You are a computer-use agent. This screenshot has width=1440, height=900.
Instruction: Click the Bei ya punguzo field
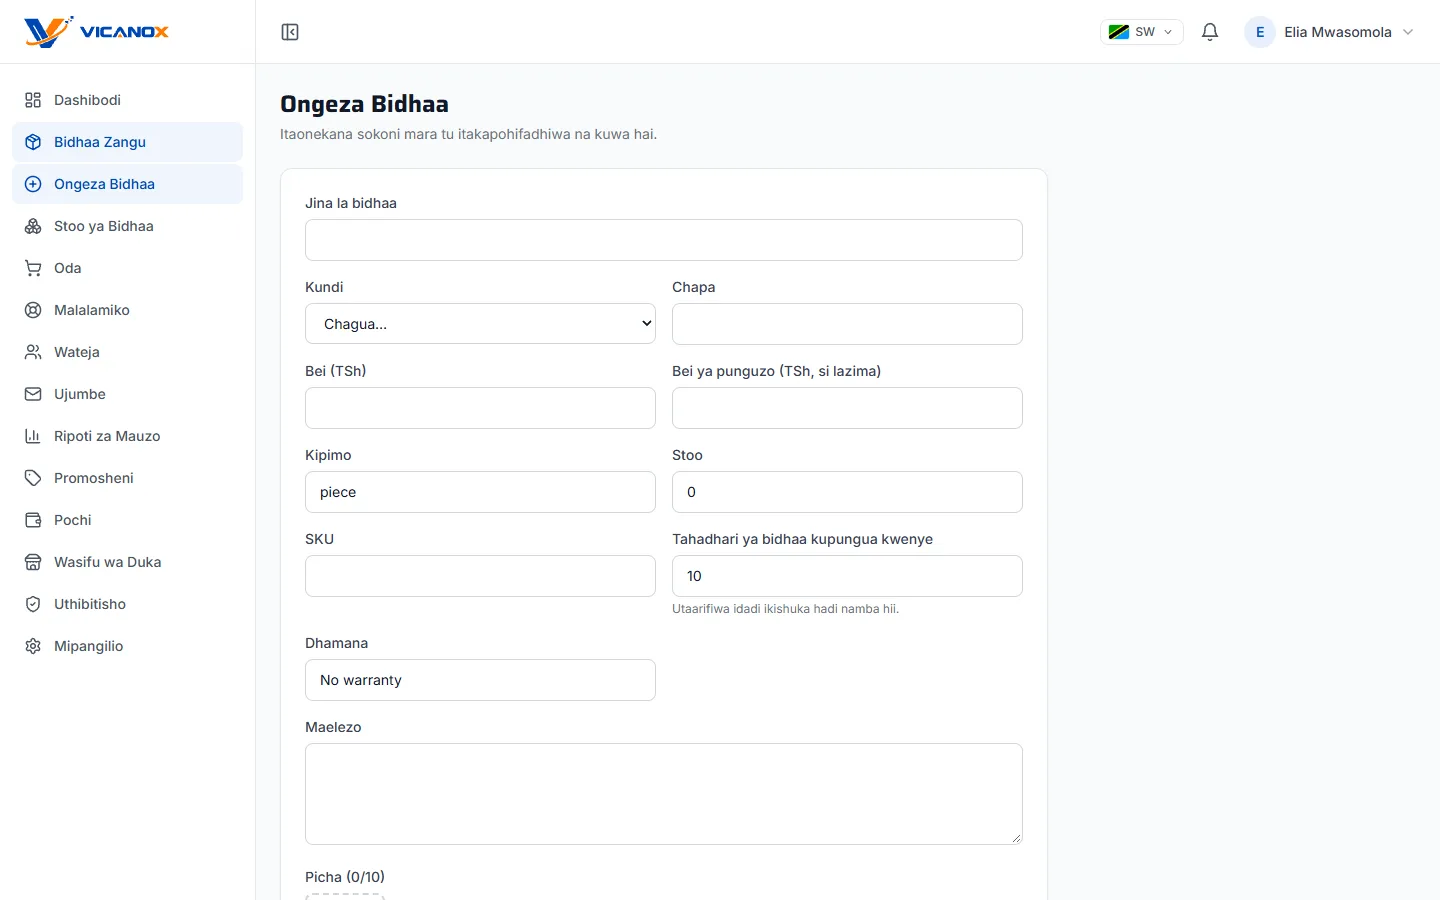tap(847, 408)
